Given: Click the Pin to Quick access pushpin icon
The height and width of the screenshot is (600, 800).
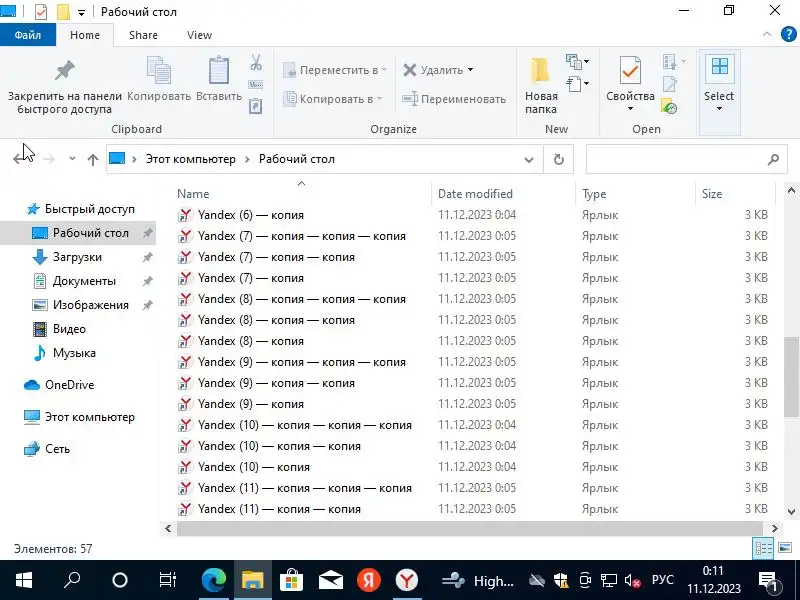Looking at the screenshot, I should tap(65, 70).
